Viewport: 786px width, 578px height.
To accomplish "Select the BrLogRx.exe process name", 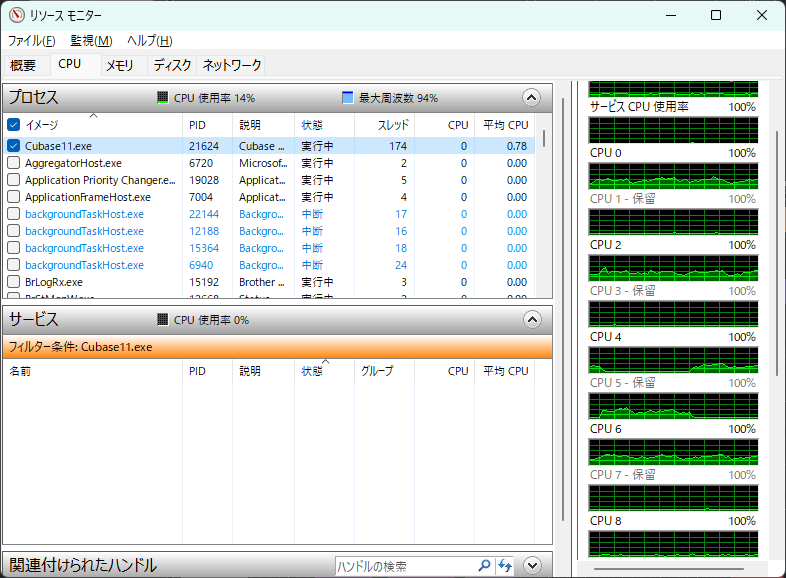I will 54,282.
